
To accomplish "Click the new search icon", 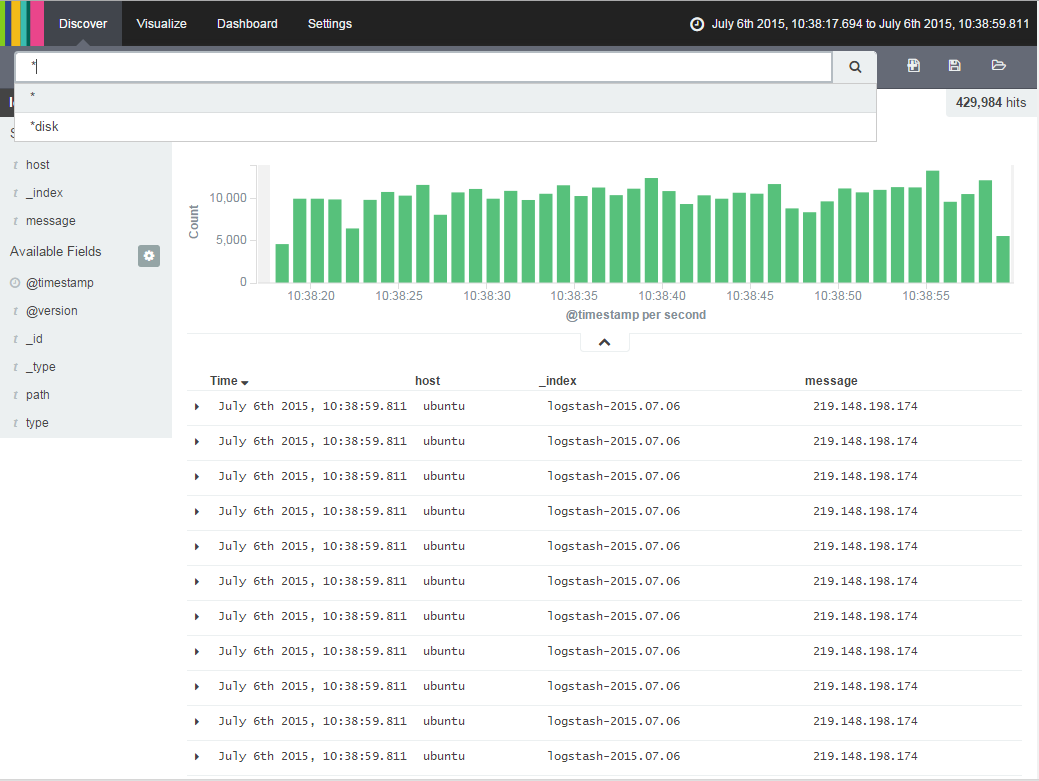I will [913, 66].
